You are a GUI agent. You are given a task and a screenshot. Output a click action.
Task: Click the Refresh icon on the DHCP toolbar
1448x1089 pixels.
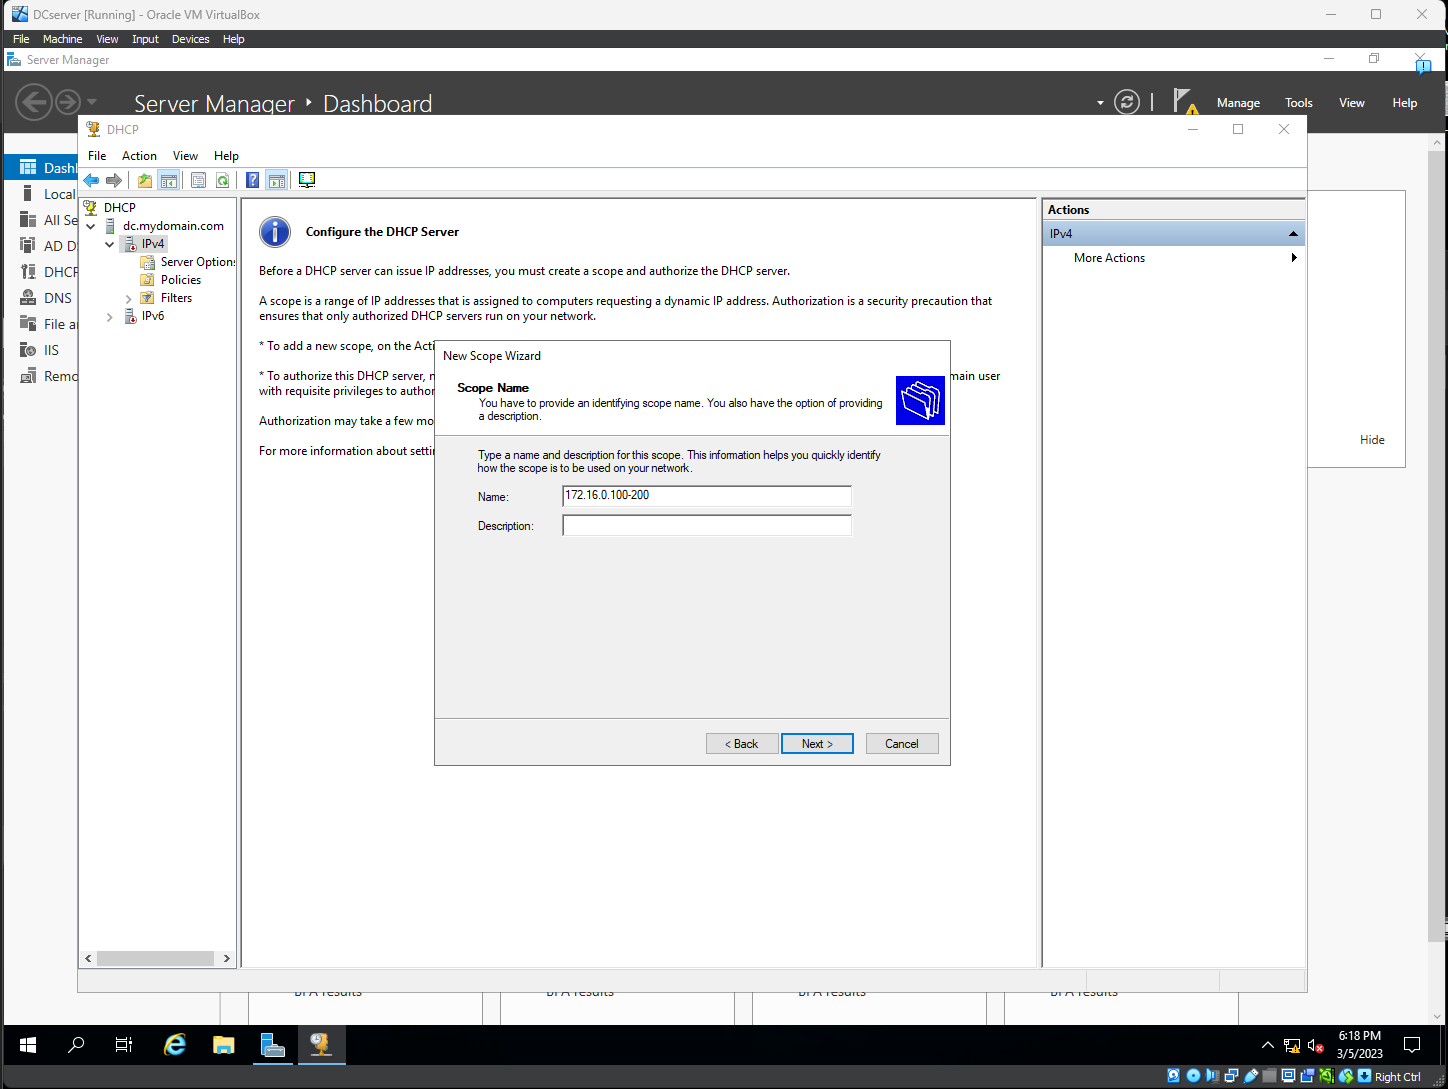[222, 180]
